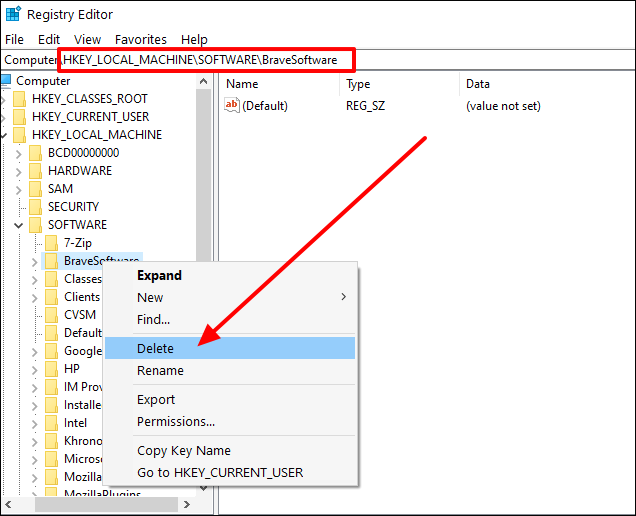Choose Find... in the context menu
Viewport: 636px width, 516px height.
[x=230, y=319]
